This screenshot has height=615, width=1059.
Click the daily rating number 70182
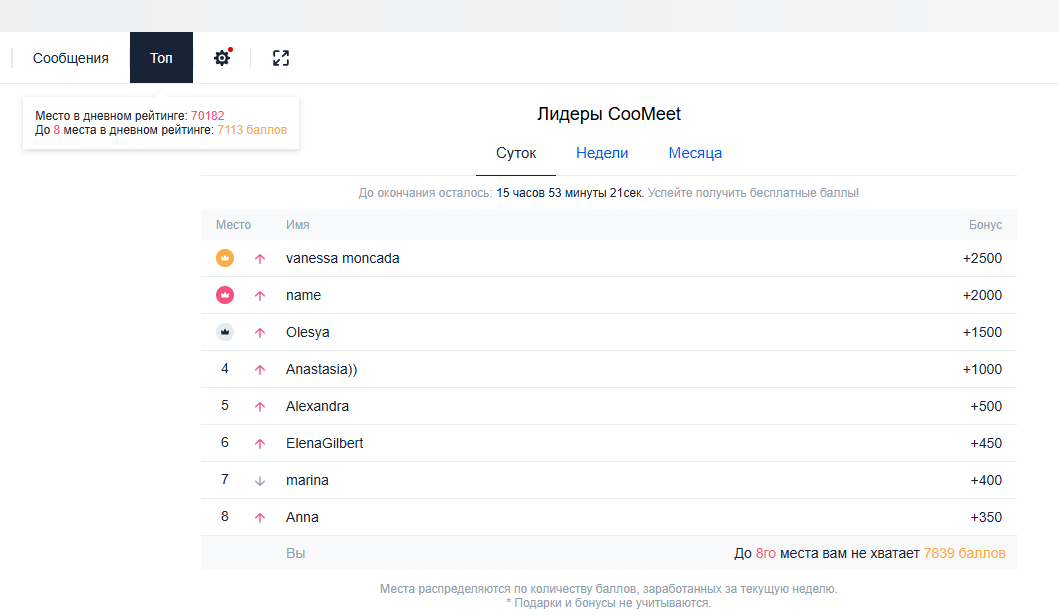point(208,116)
